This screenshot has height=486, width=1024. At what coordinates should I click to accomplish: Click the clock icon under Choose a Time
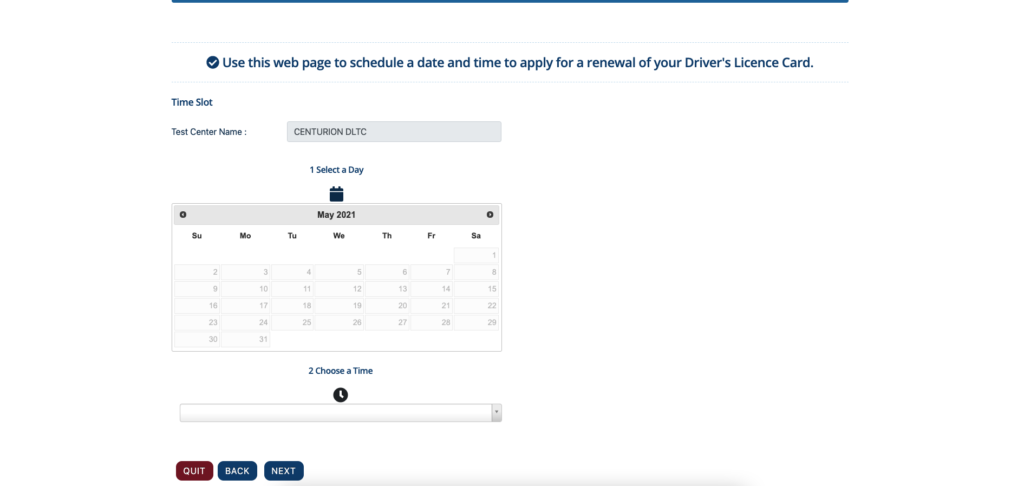point(340,395)
